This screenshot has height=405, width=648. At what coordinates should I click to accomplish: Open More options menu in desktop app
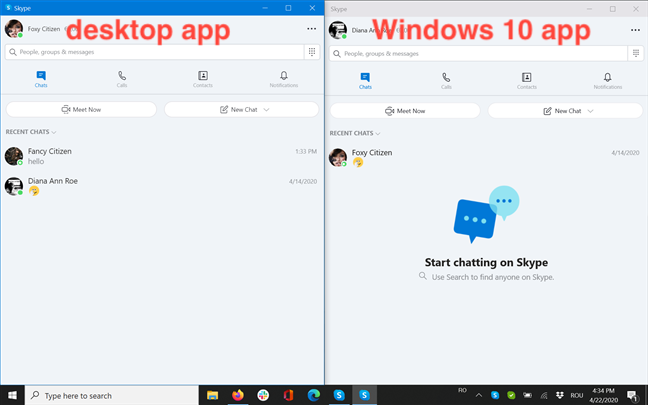312,29
